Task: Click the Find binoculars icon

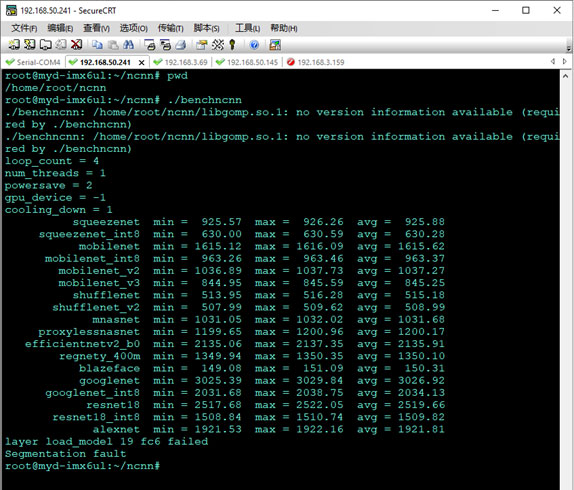Action: click(x=128, y=45)
